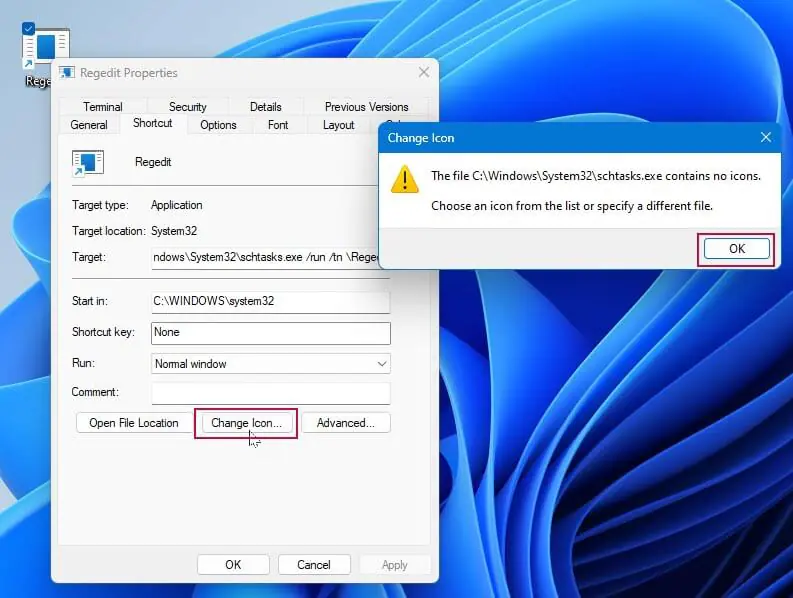
Task: Close the Regedit Properties window
Action: tap(424, 72)
